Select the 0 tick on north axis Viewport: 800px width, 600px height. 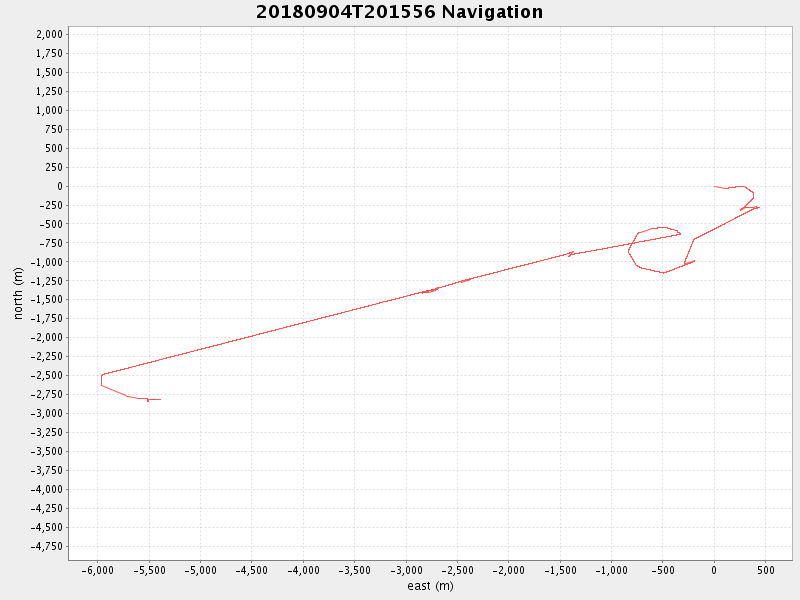pos(59,186)
